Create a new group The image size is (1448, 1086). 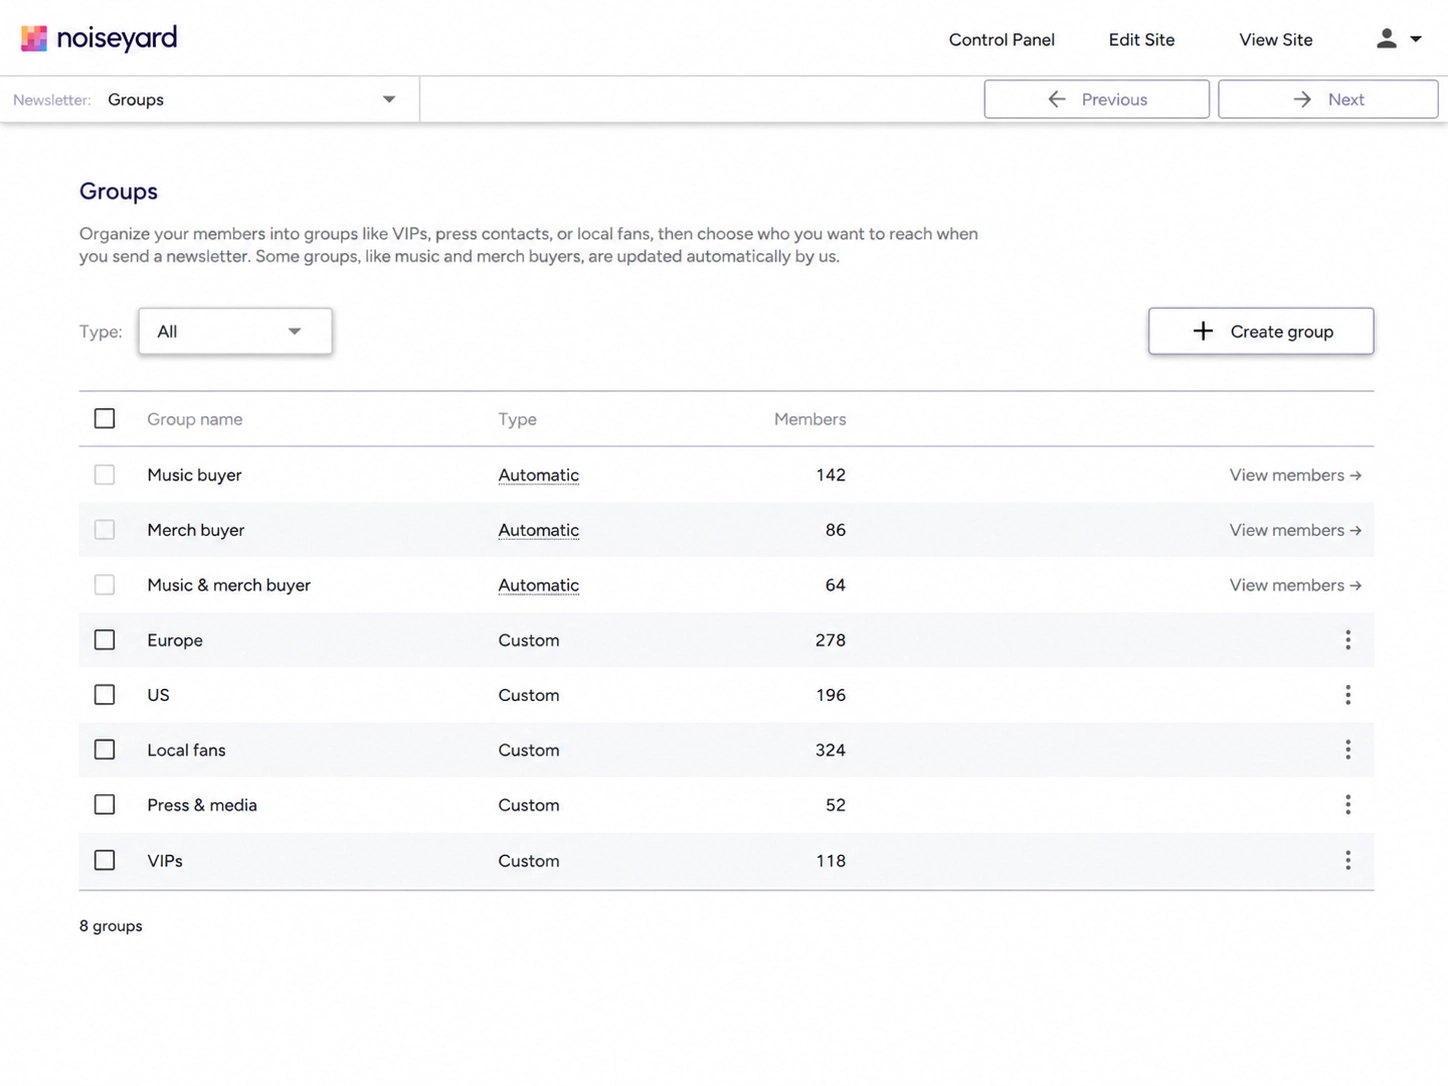tap(1261, 331)
